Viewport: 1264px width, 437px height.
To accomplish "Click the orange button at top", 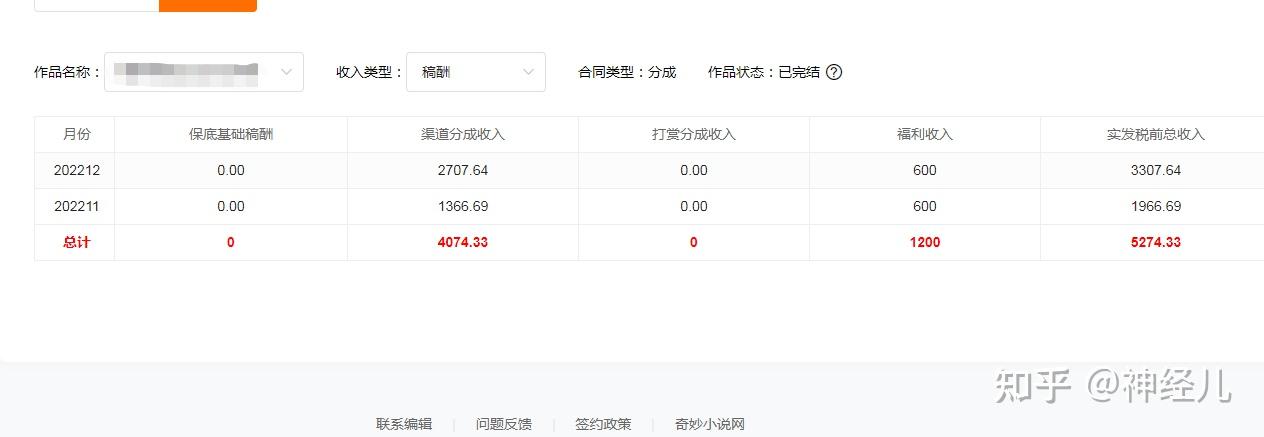I will pyautogui.click(x=208, y=5).
